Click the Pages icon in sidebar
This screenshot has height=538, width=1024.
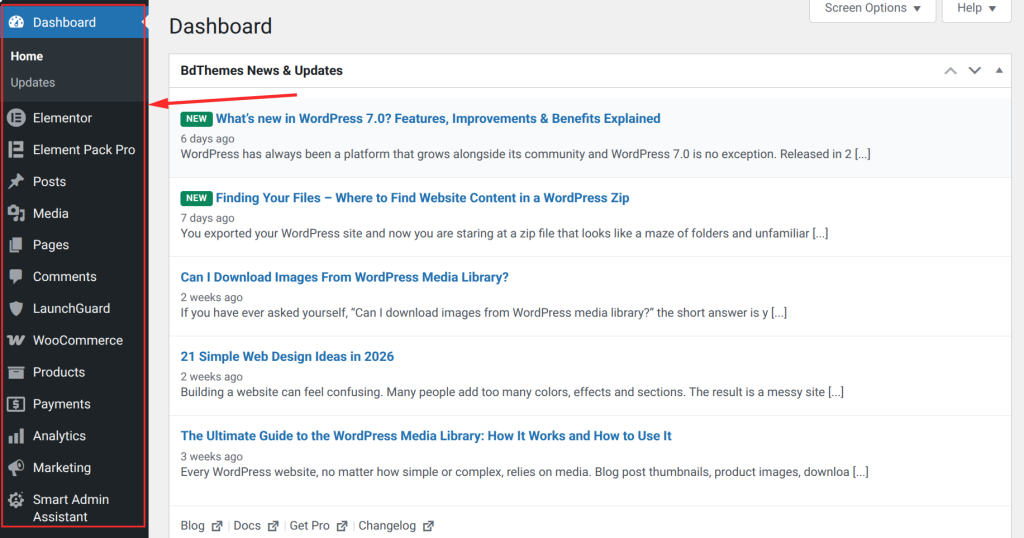[x=16, y=245]
